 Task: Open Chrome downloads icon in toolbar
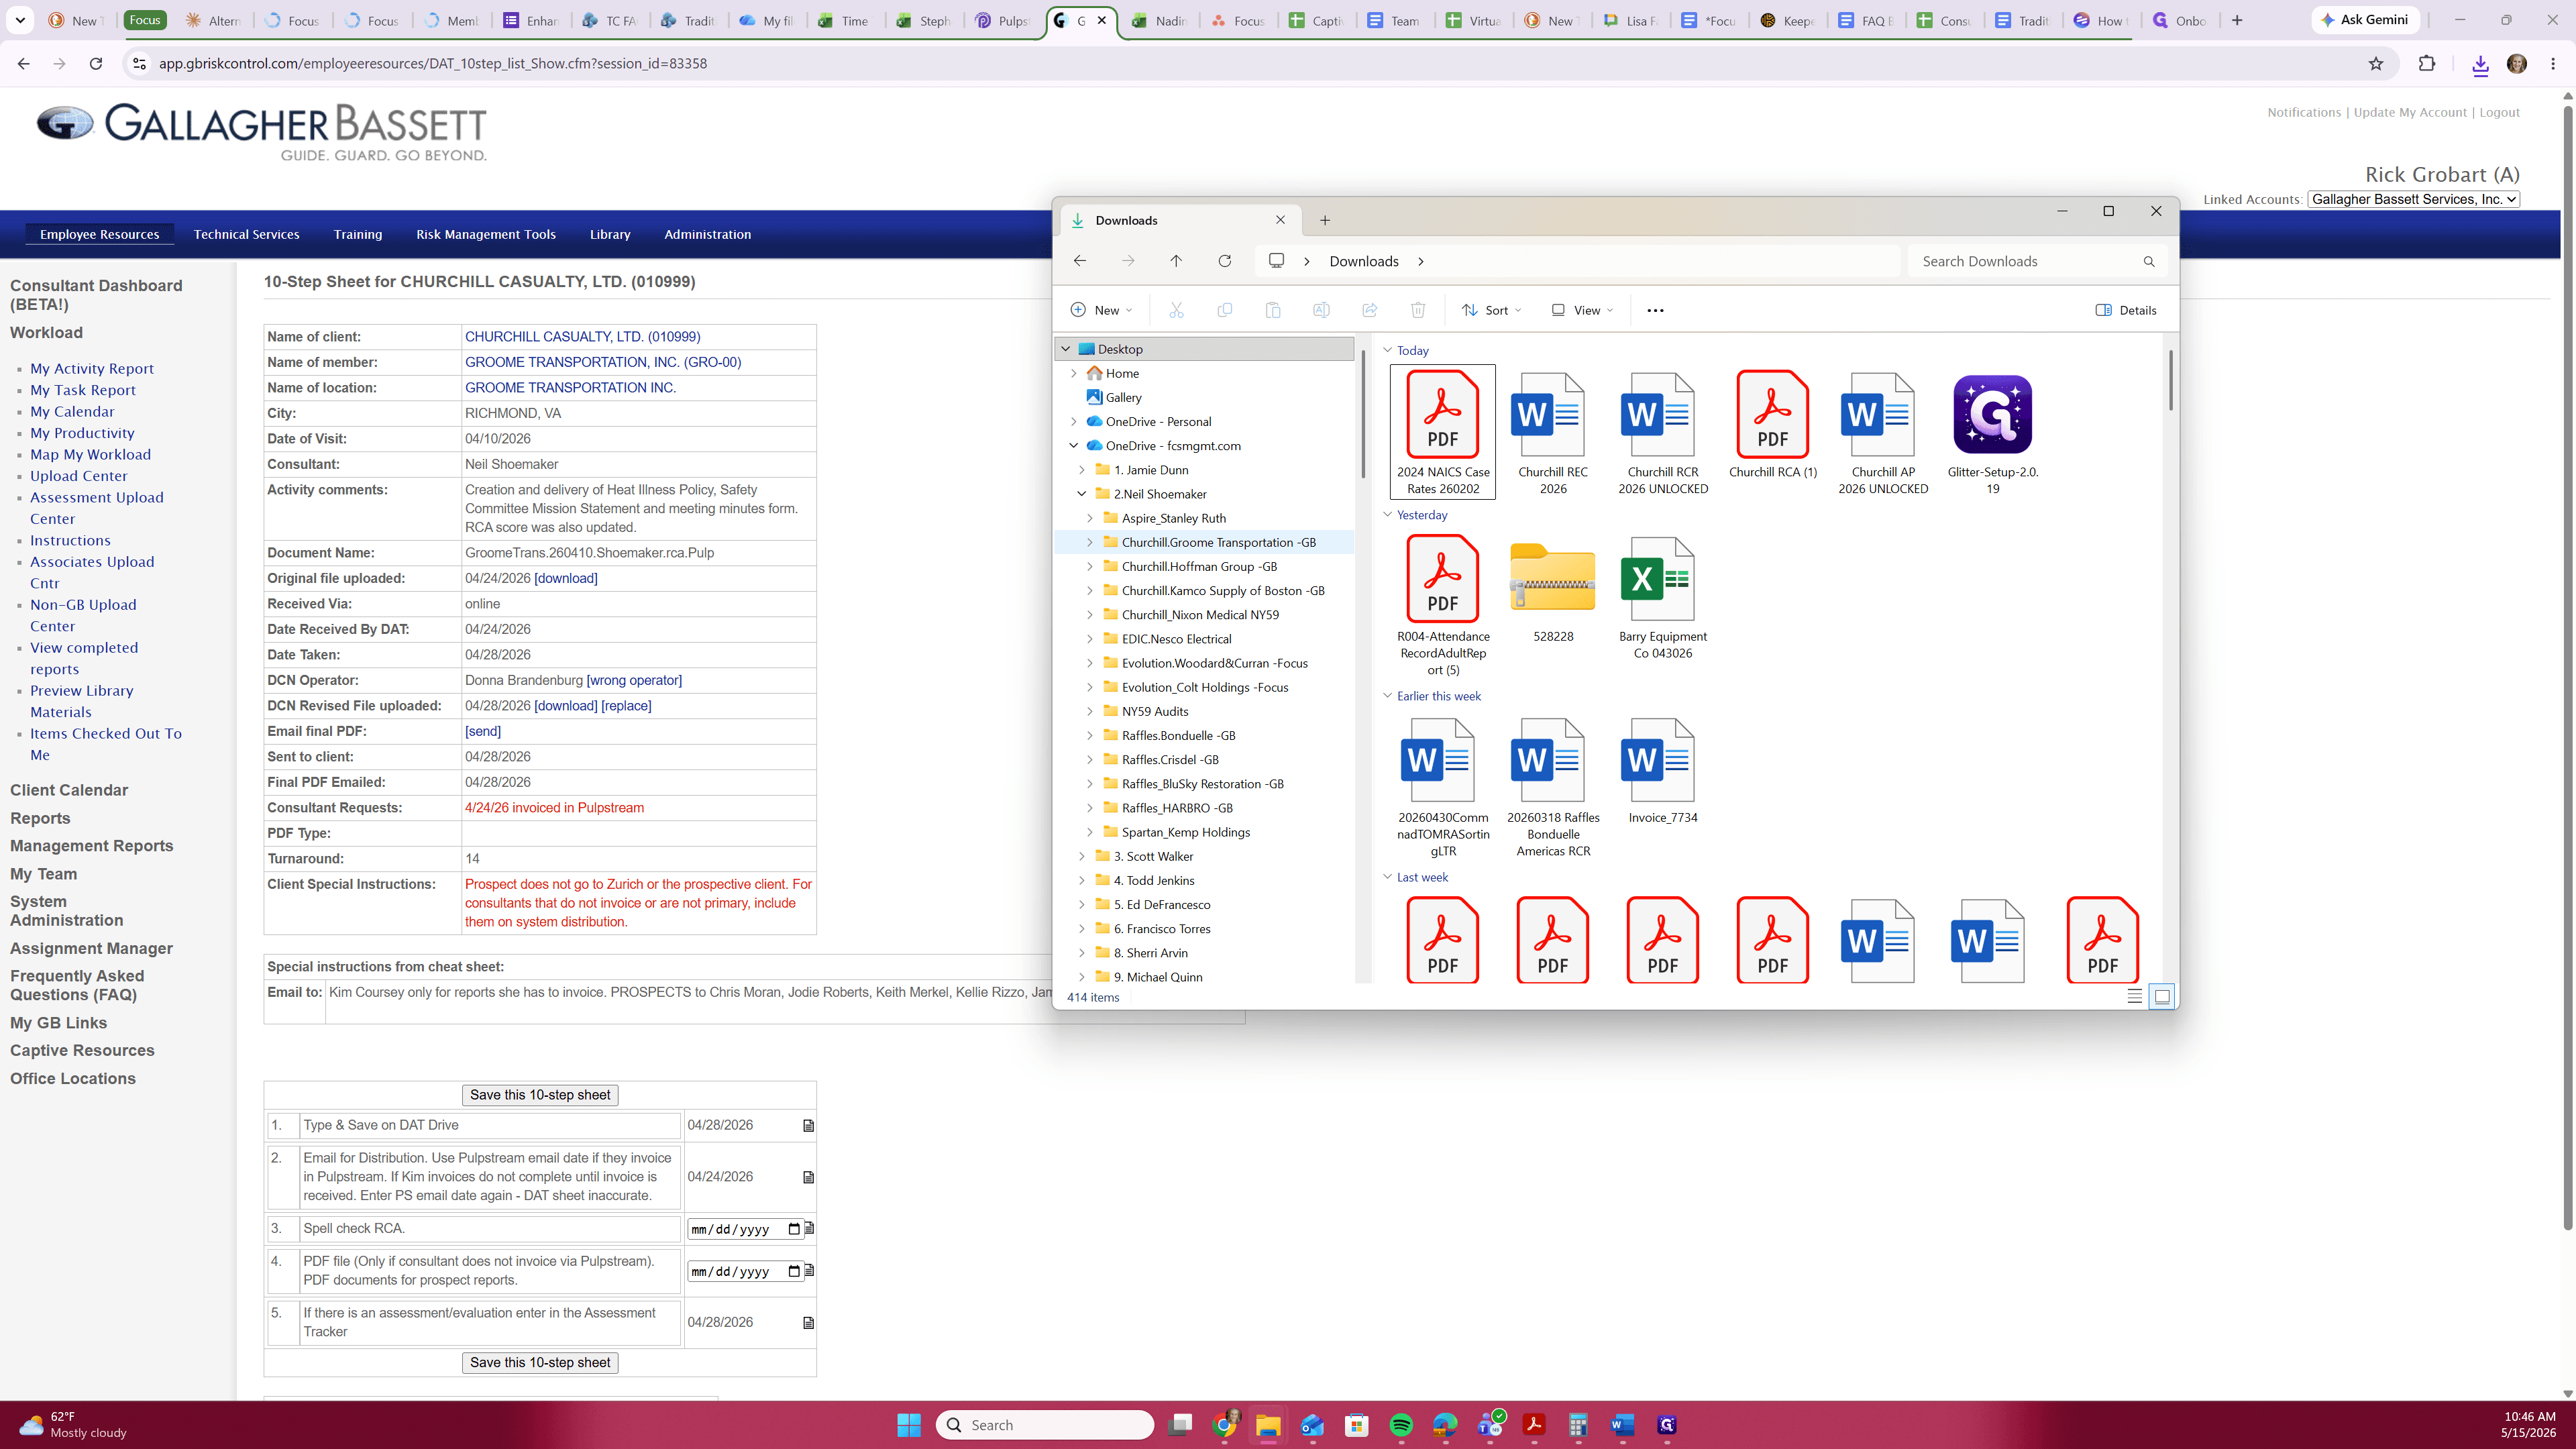(2480, 64)
